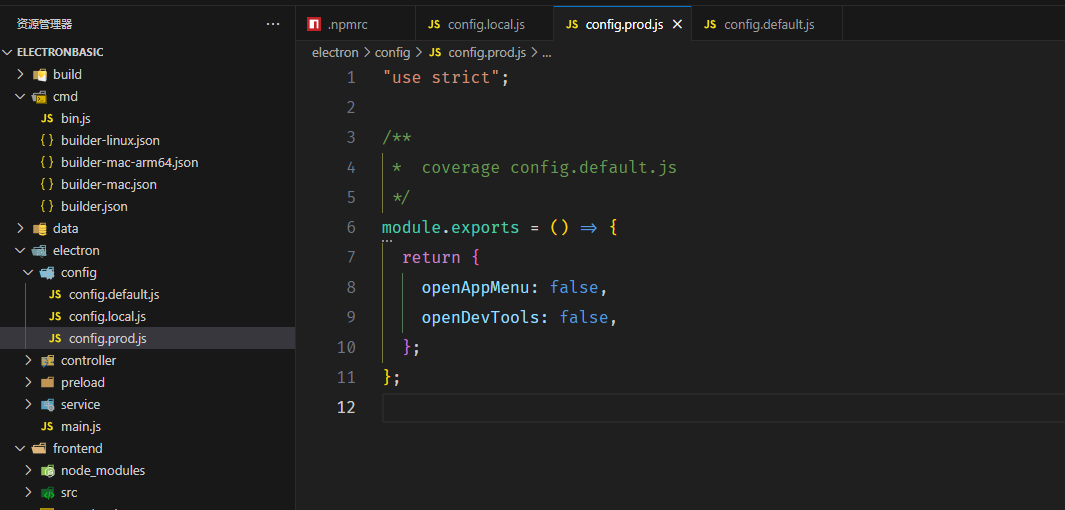
Task: Click the openDevTools property
Action: 480,317
